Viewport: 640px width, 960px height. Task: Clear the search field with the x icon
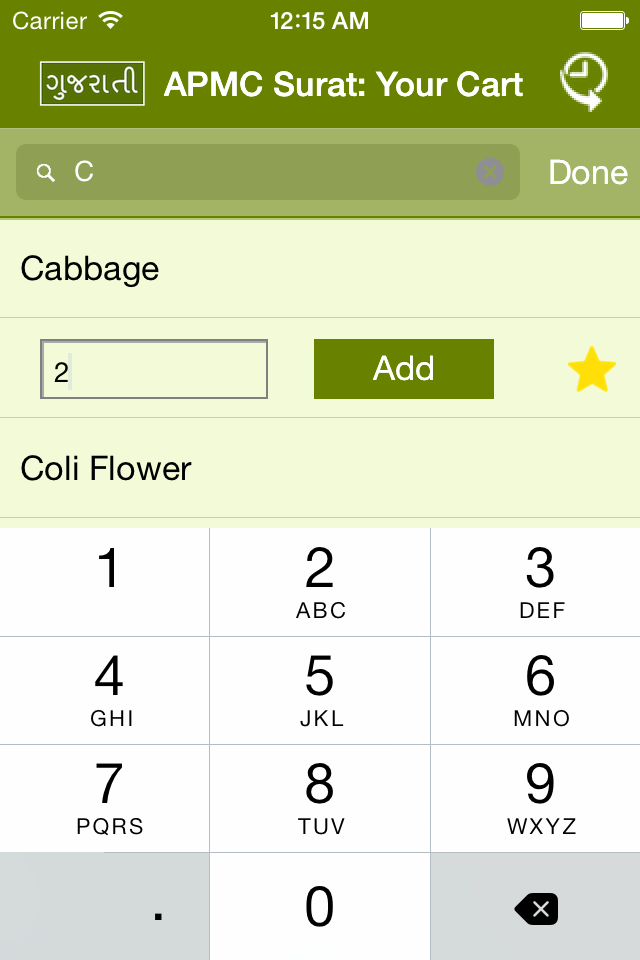pos(490,172)
